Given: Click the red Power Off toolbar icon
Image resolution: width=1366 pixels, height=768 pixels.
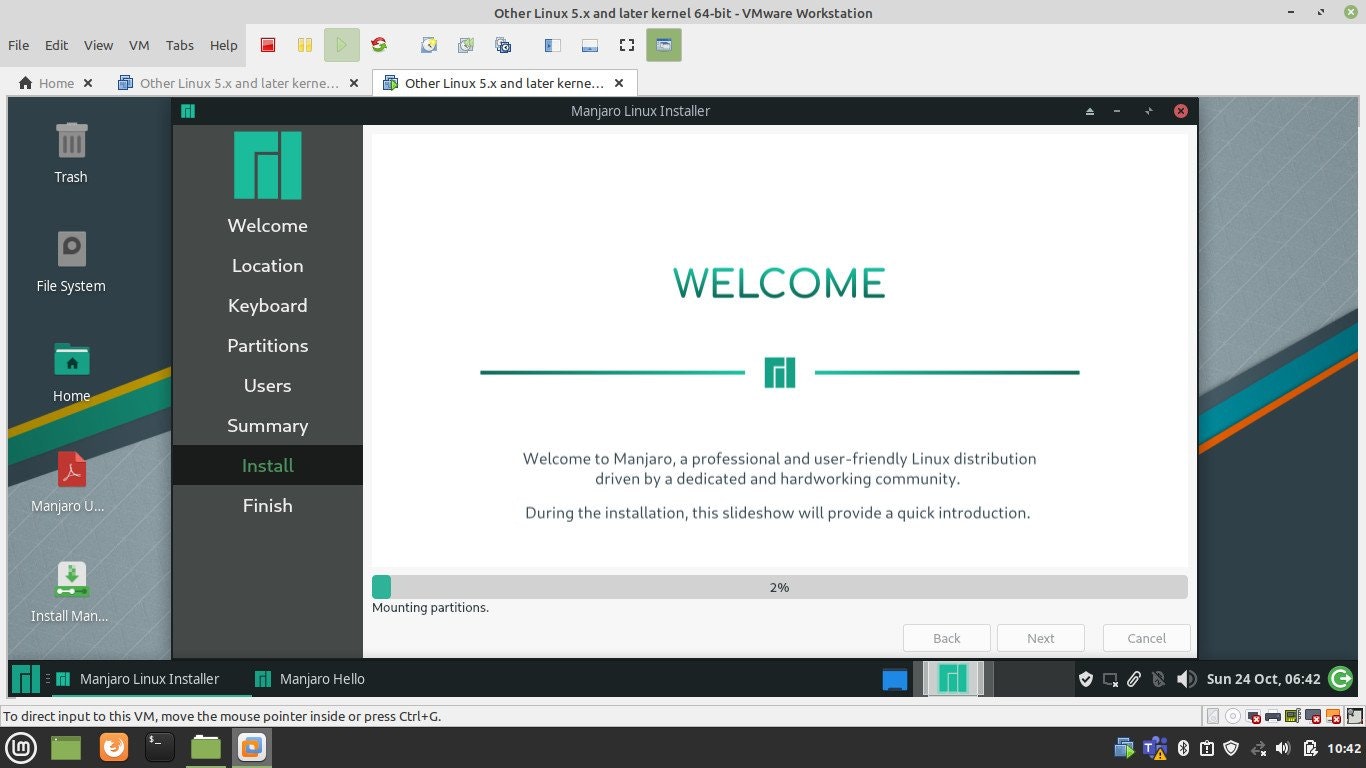Looking at the screenshot, I should click(268, 45).
